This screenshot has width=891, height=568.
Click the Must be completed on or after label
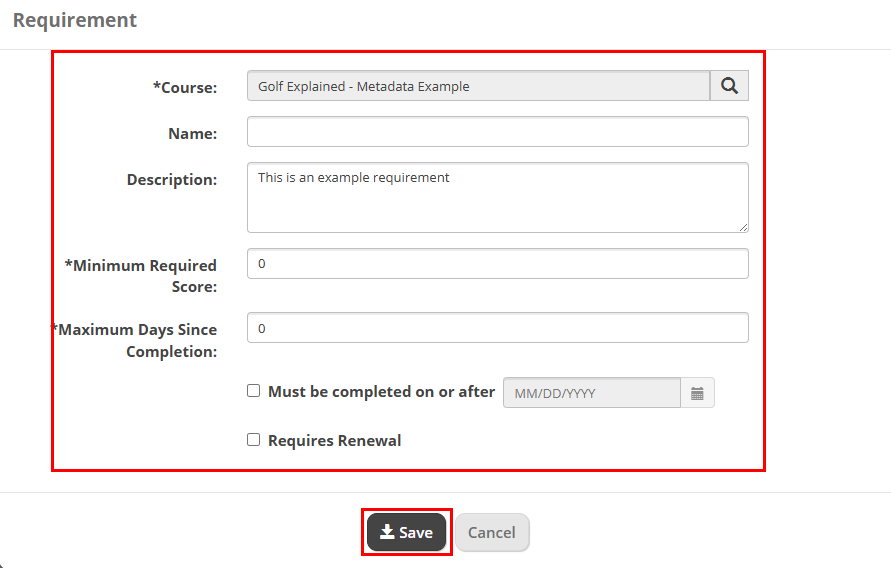pyautogui.click(x=381, y=392)
